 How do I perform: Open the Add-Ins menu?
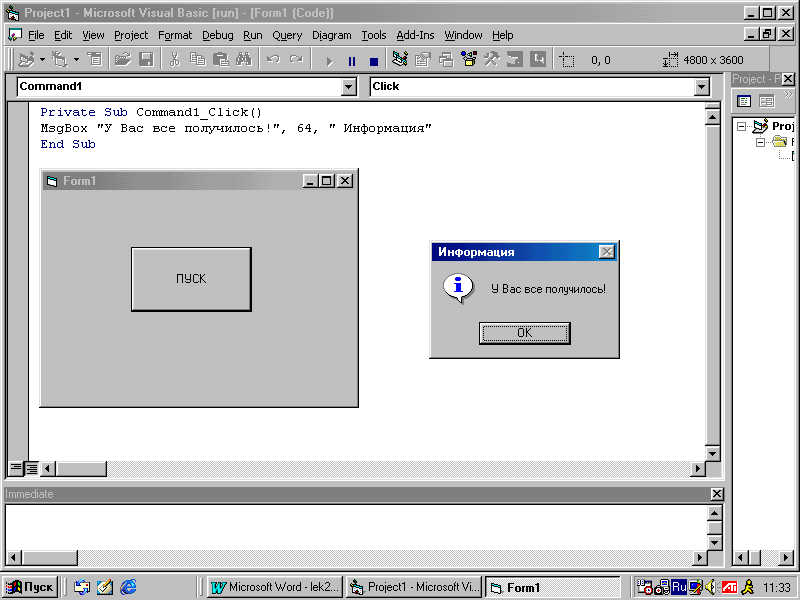415,35
